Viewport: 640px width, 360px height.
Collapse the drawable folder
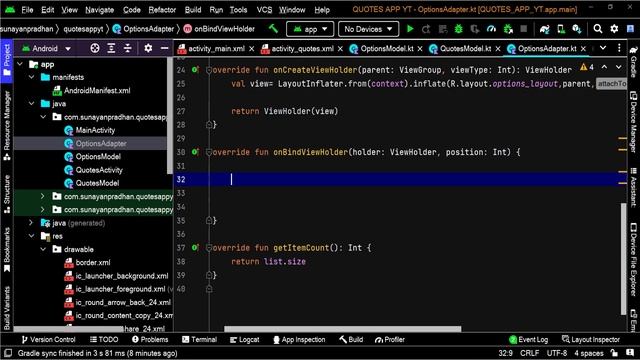43,249
